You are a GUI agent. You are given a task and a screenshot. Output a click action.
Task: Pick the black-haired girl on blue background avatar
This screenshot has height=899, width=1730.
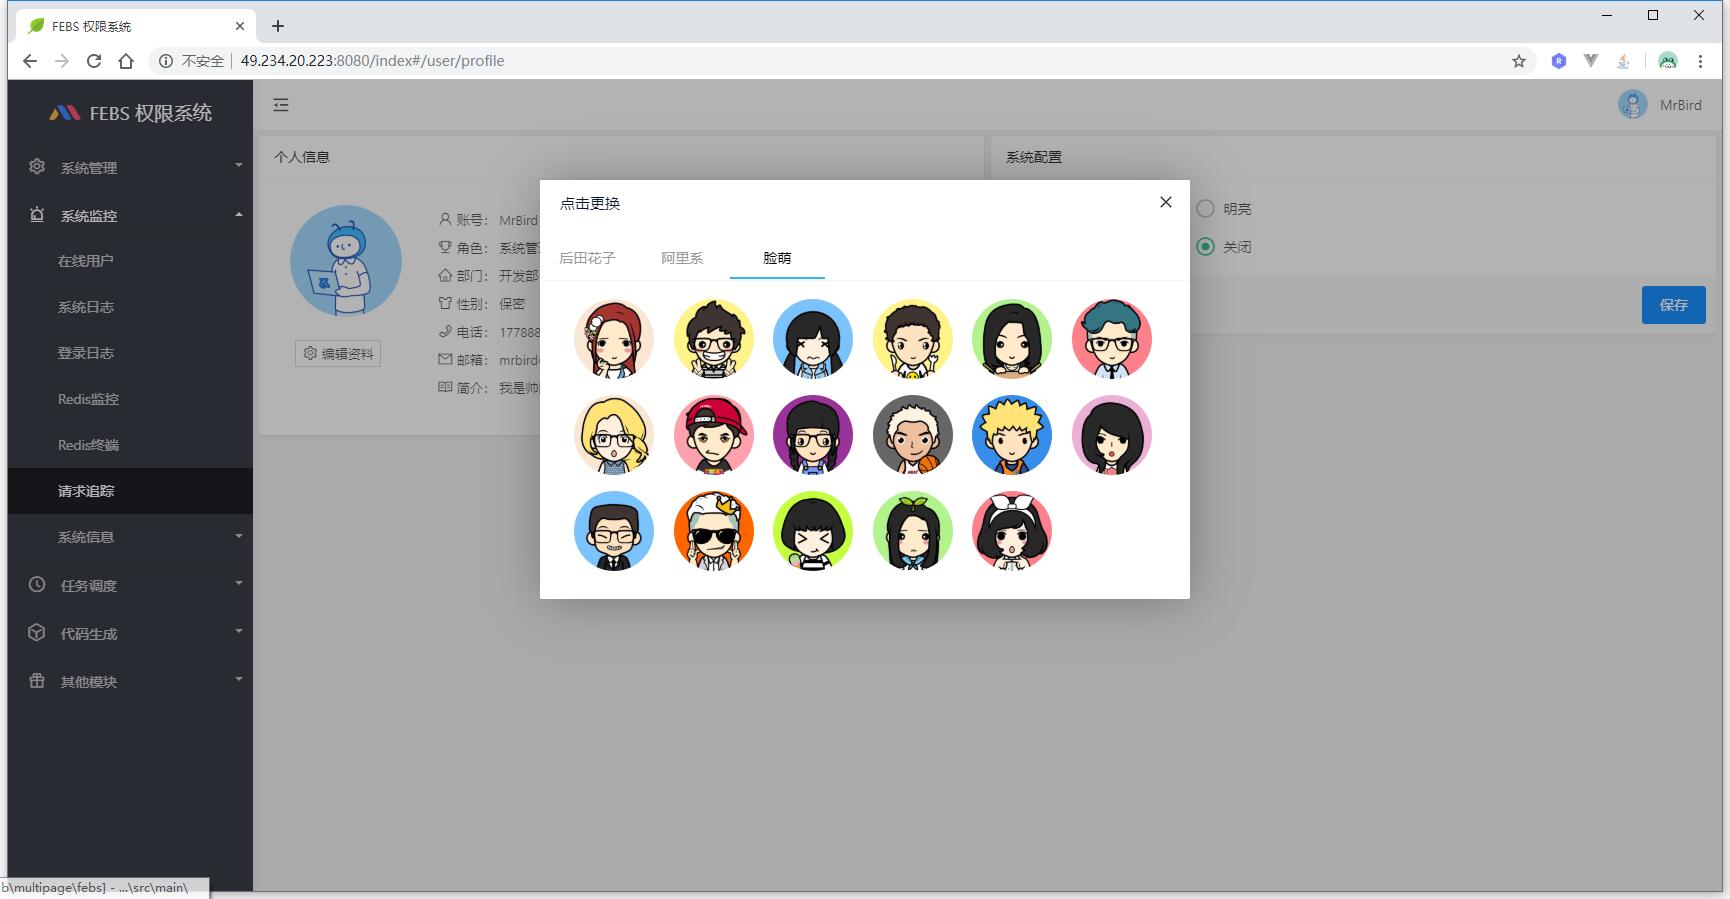coord(813,339)
